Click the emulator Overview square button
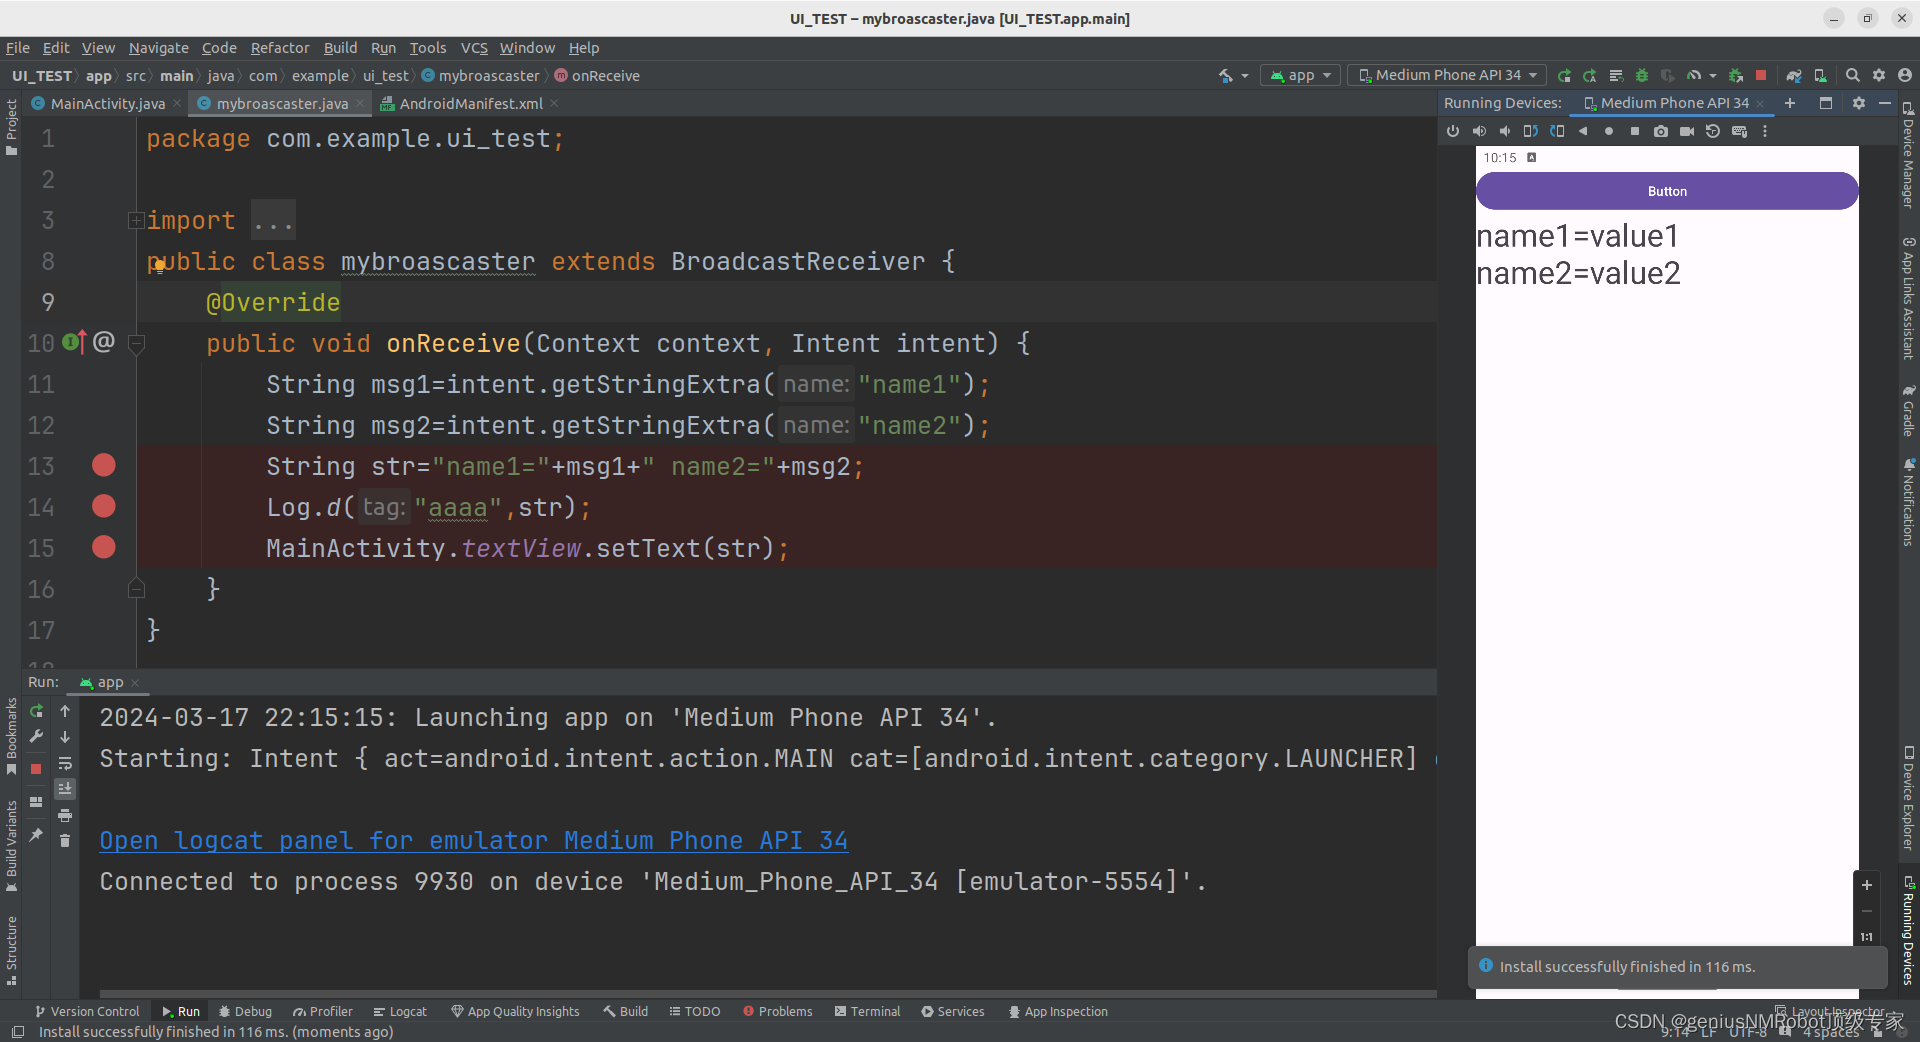Screen dimensions: 1920x1042 click(x=1635, y=132)
